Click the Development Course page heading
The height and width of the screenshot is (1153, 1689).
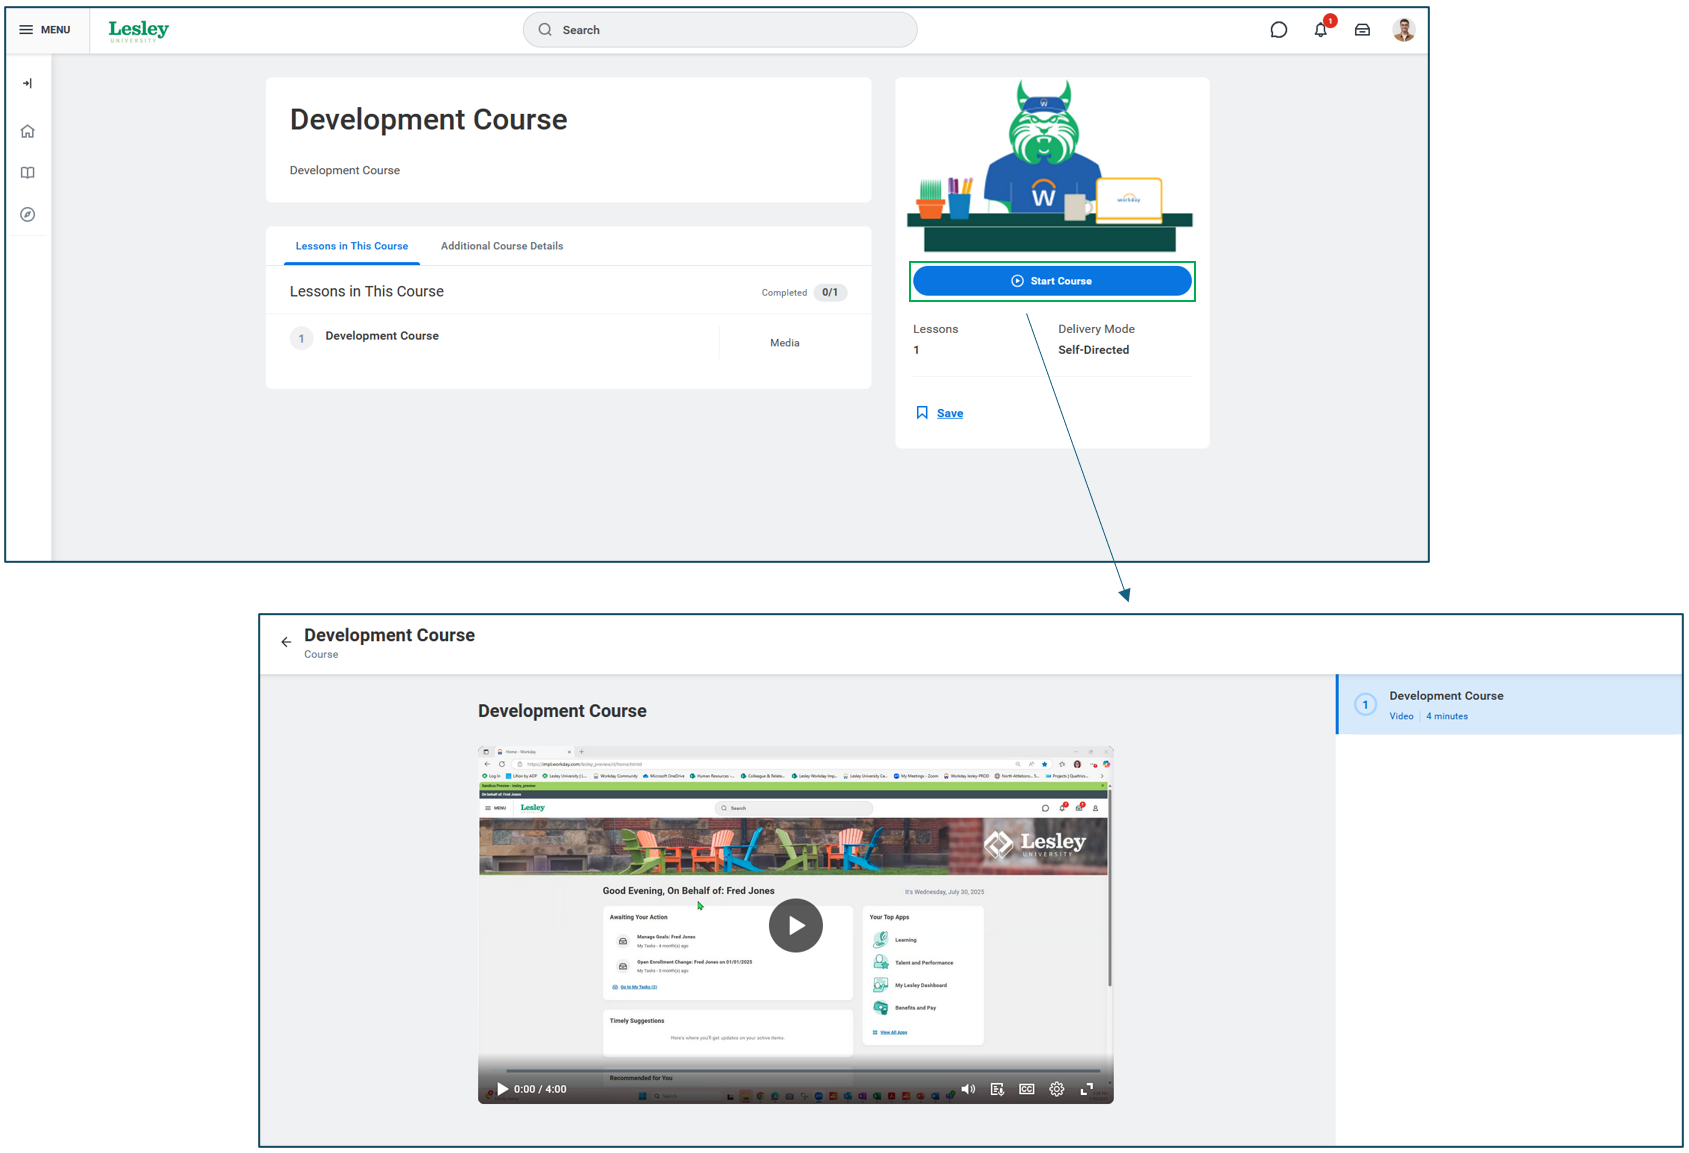pos(428,119)
